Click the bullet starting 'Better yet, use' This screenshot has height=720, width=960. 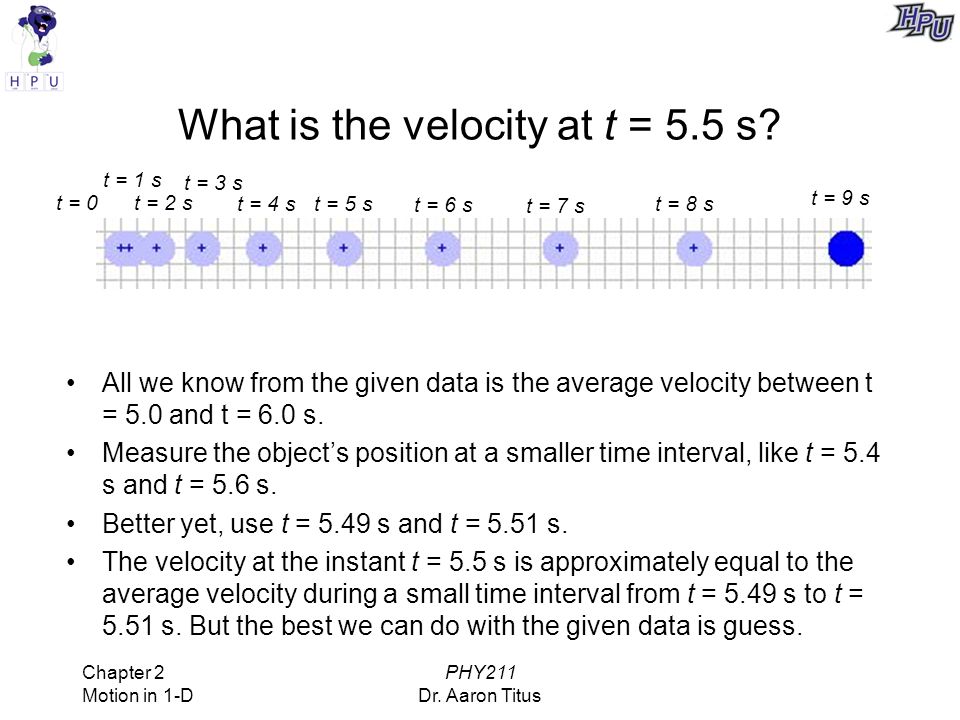point(334,523)
